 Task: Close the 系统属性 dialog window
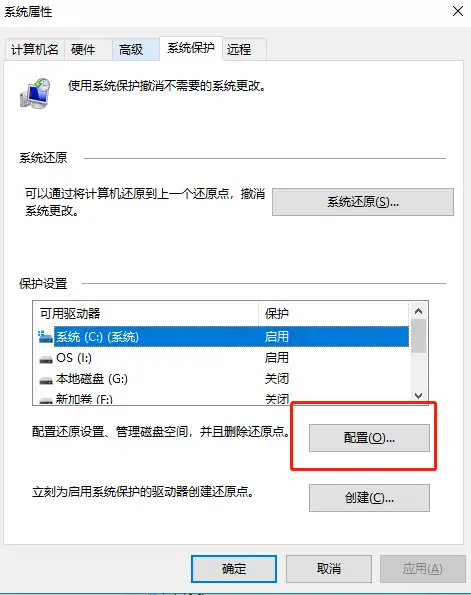click(x=458, y=11)
